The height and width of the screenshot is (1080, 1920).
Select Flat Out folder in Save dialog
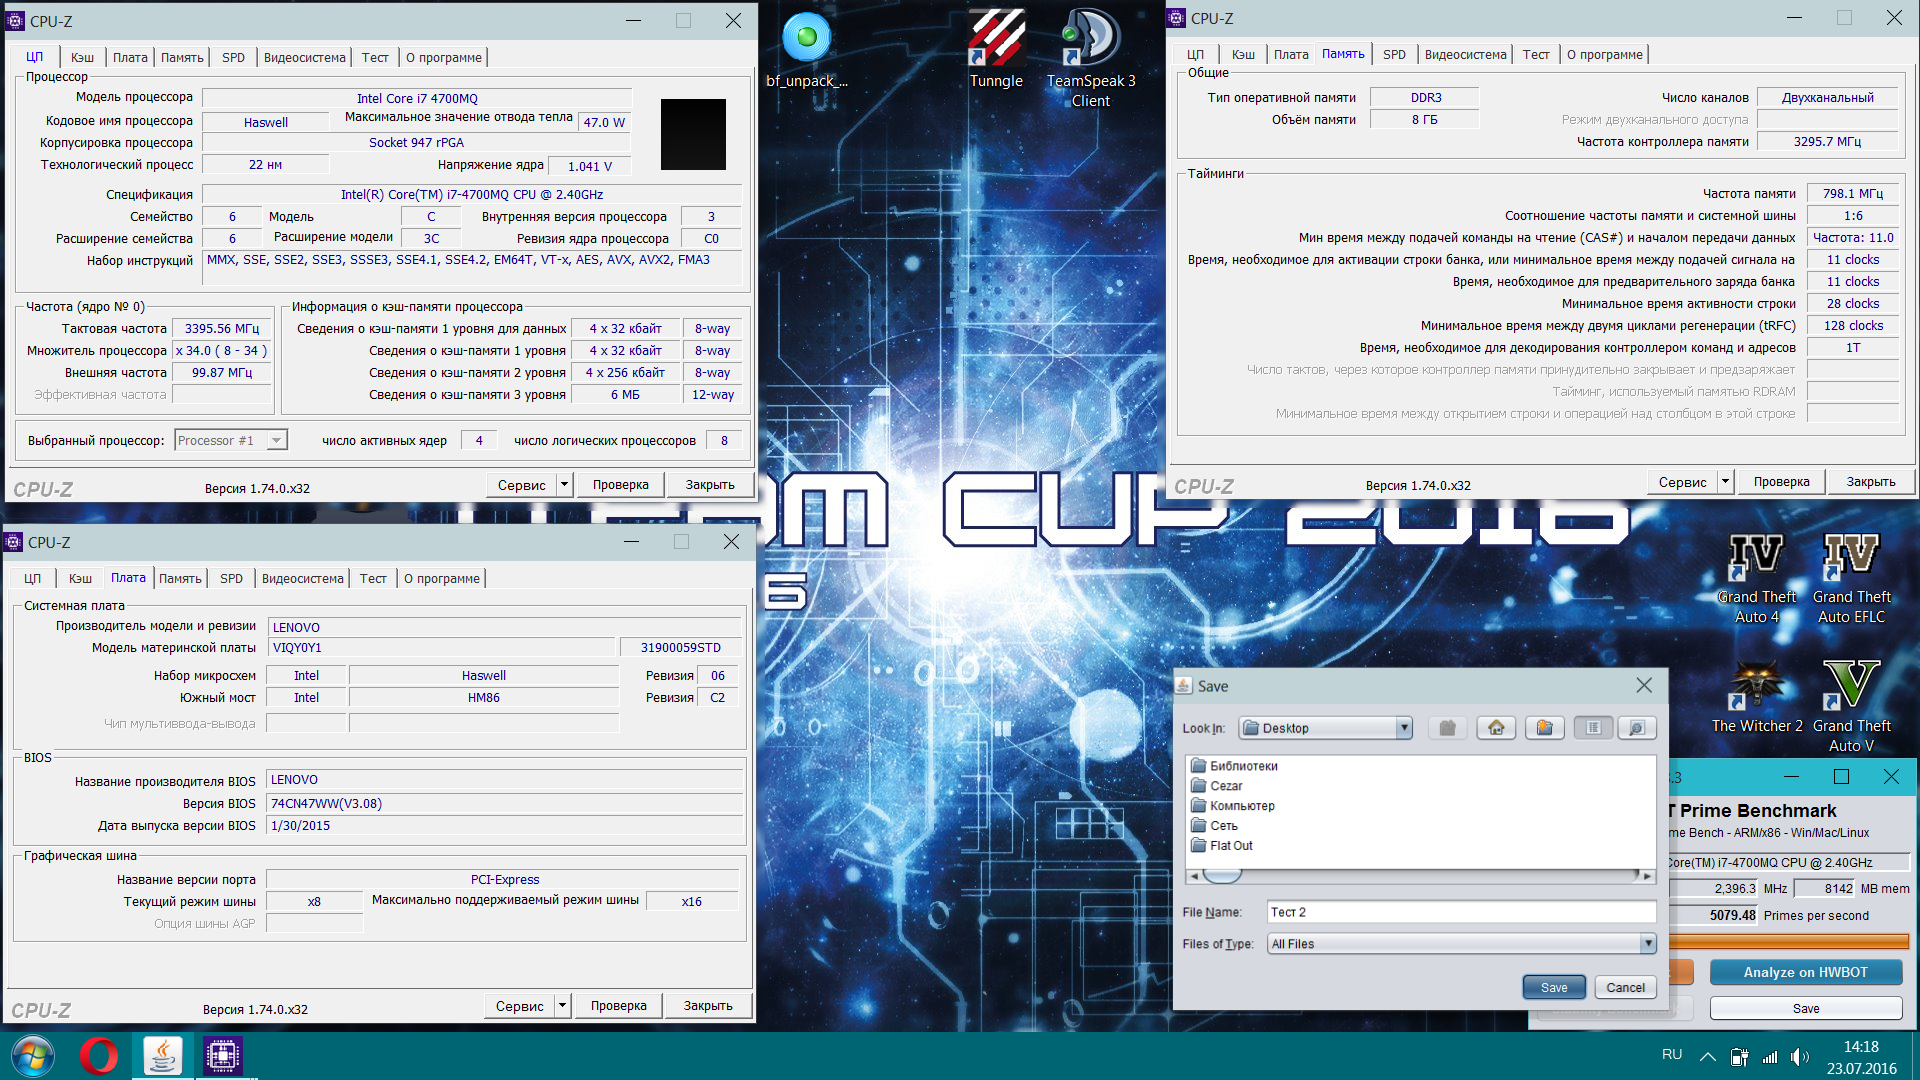[x=1222, y=846]
